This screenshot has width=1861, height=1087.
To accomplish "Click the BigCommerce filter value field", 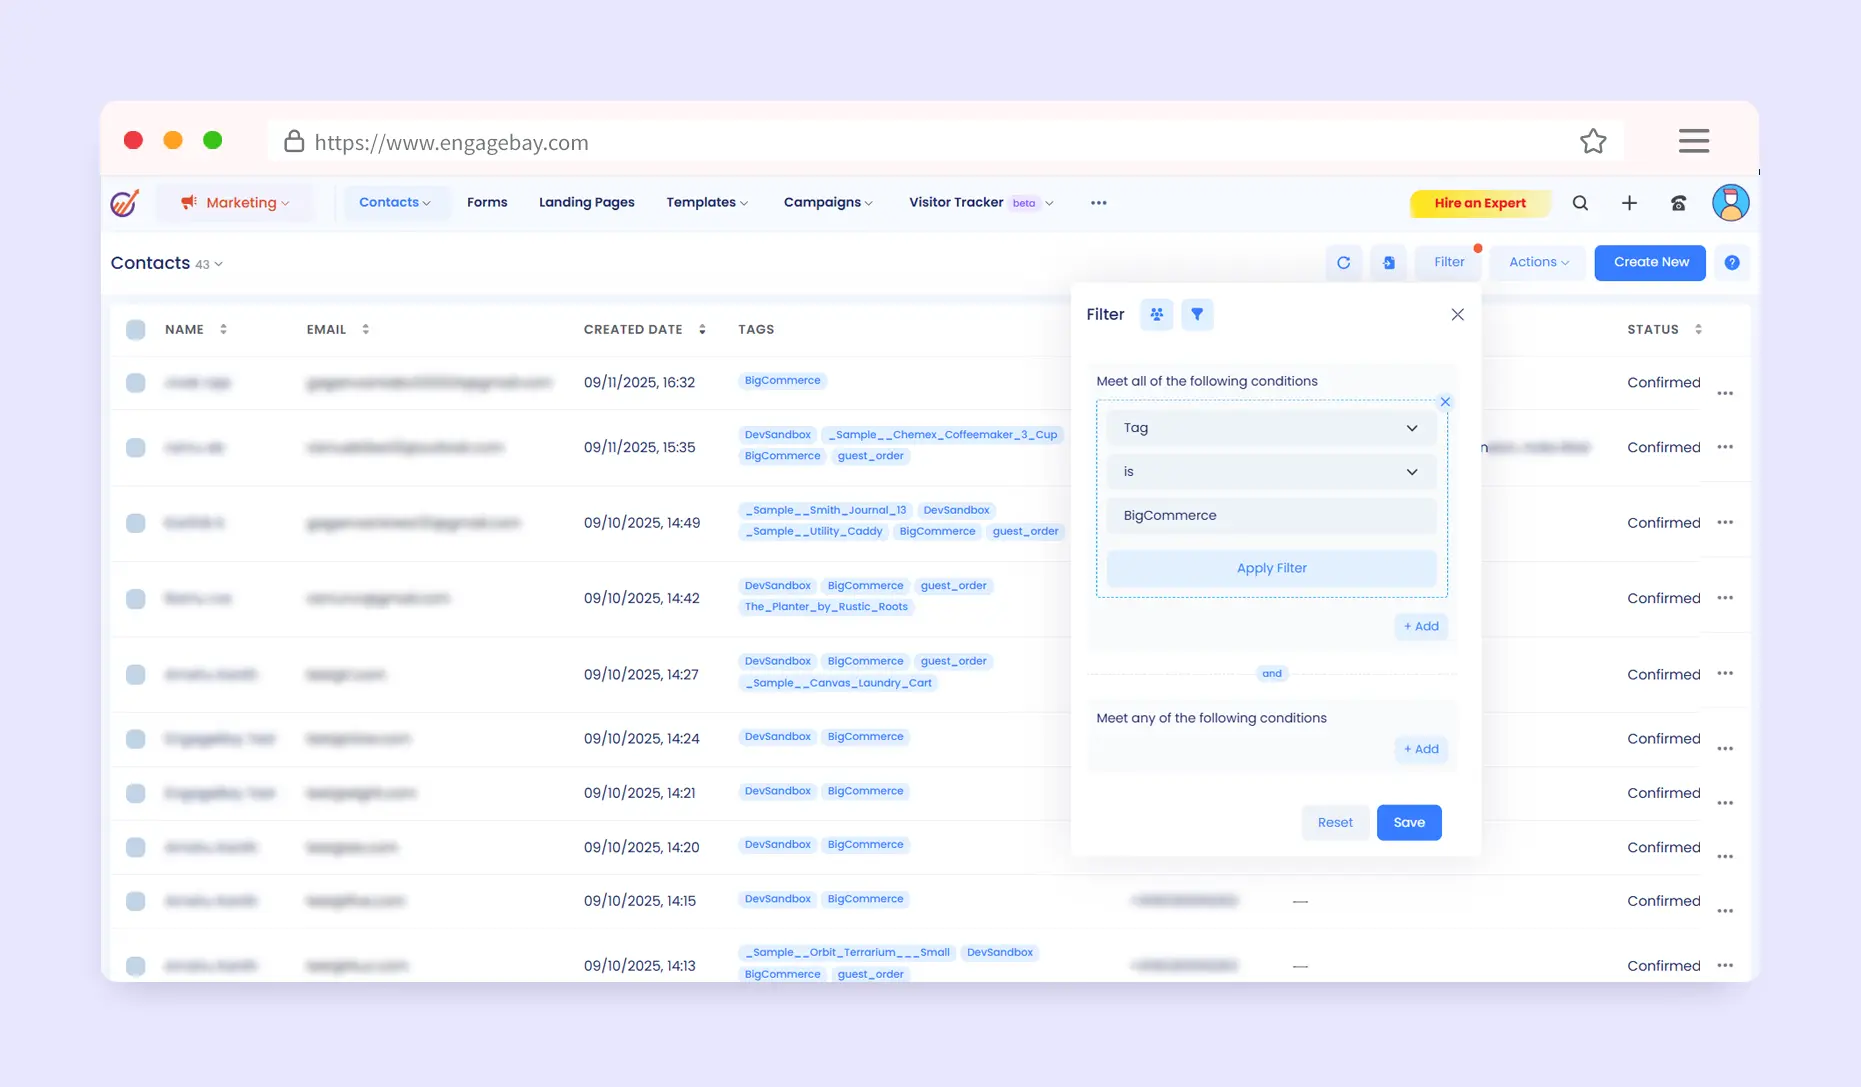I will point(1271,516).
